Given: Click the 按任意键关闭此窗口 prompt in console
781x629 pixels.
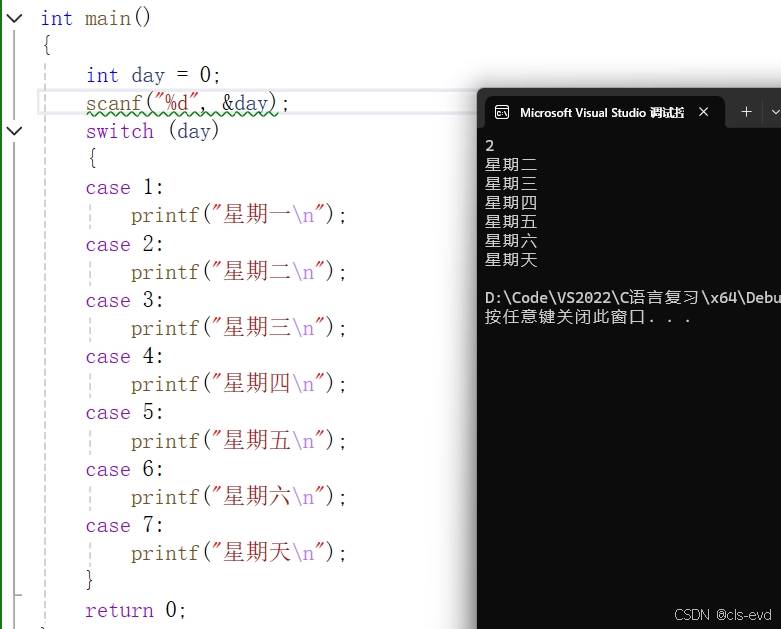Looking at the screenshot, I should click(588, 317).
